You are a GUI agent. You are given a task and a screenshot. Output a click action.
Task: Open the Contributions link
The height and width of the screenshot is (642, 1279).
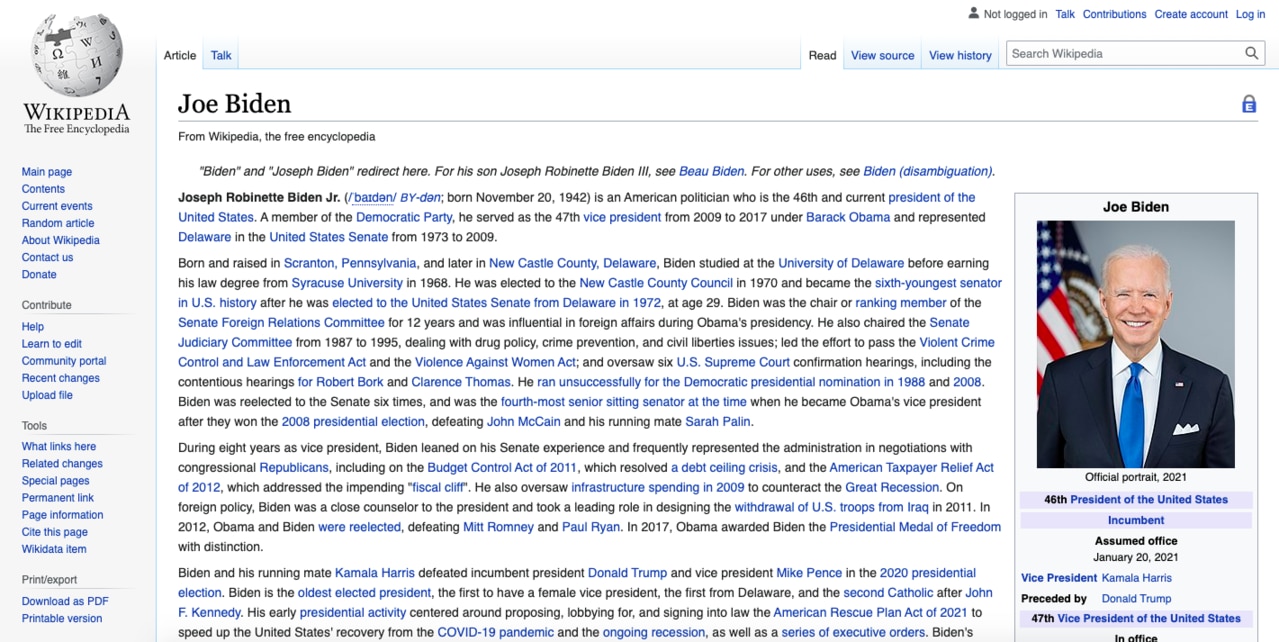point(1114,14)
